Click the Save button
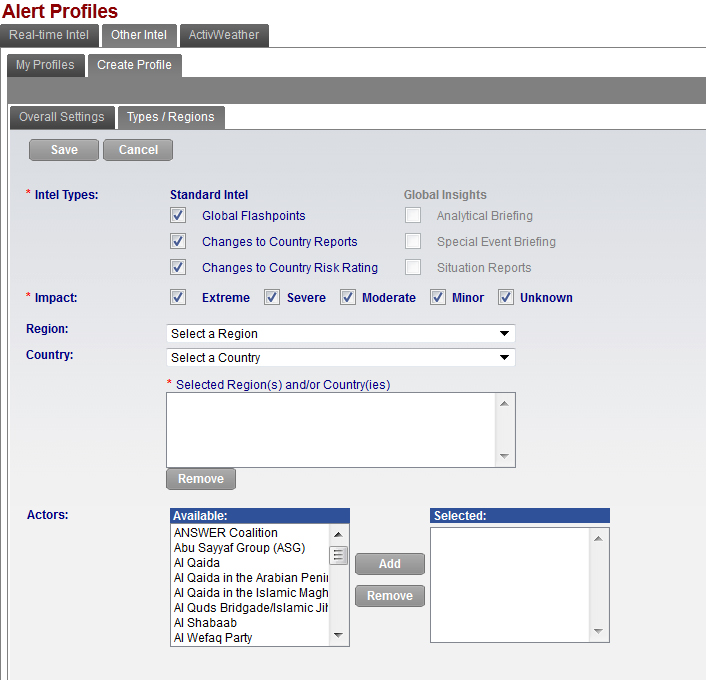This screenshot has height=680, width=706. click(x=64, y=150)
